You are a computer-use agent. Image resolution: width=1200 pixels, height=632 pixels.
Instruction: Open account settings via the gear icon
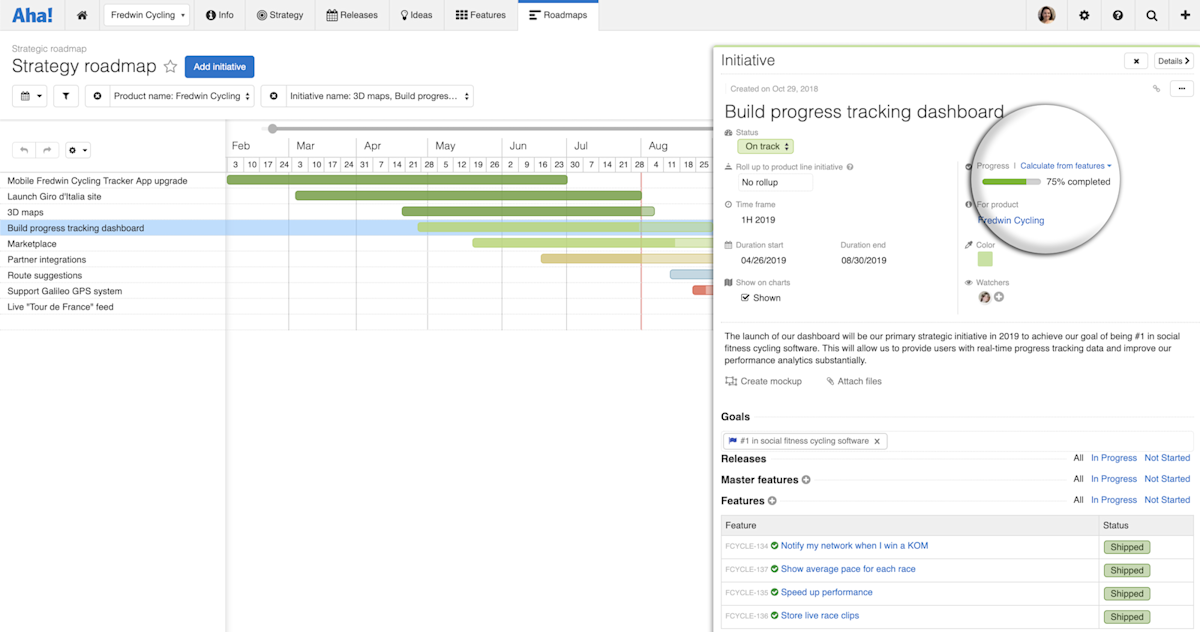1085,15
